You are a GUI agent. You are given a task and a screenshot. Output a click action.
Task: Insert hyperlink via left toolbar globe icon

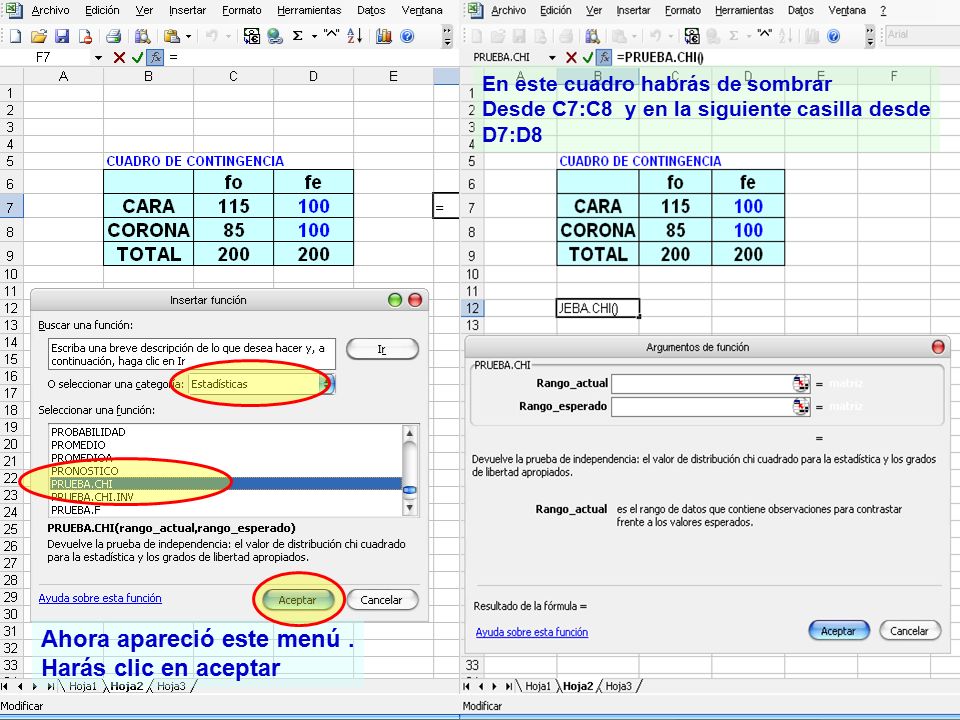click(275, 36)
